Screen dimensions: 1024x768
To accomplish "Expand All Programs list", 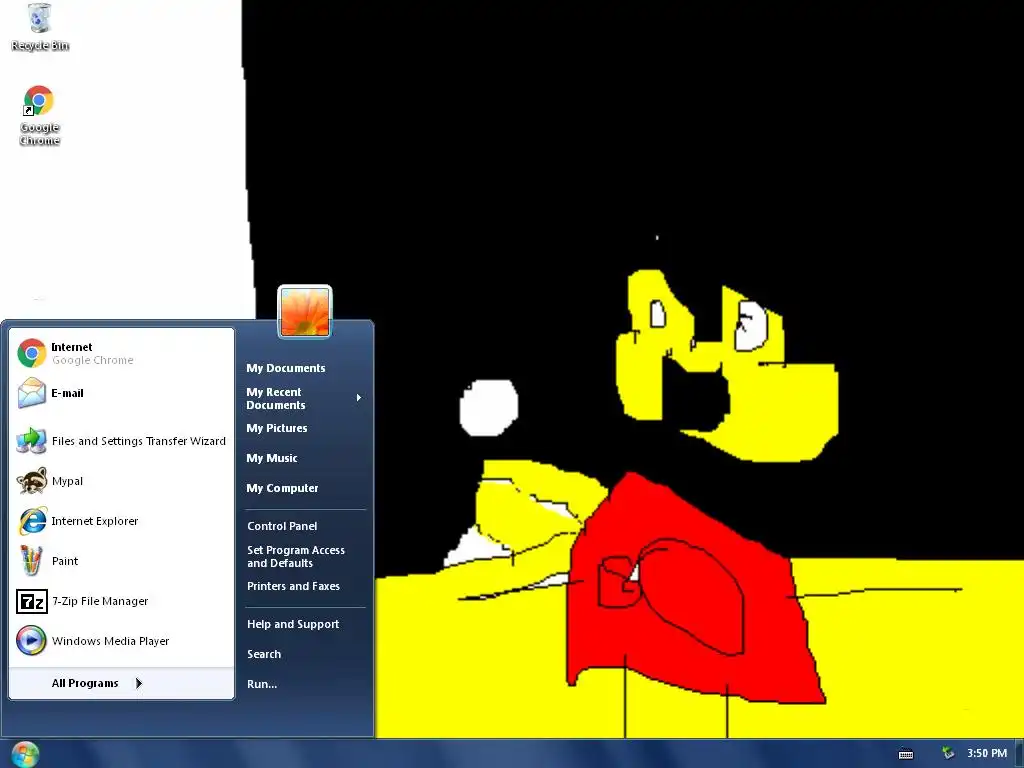I will pyautogui.click(x=121, y=683).
